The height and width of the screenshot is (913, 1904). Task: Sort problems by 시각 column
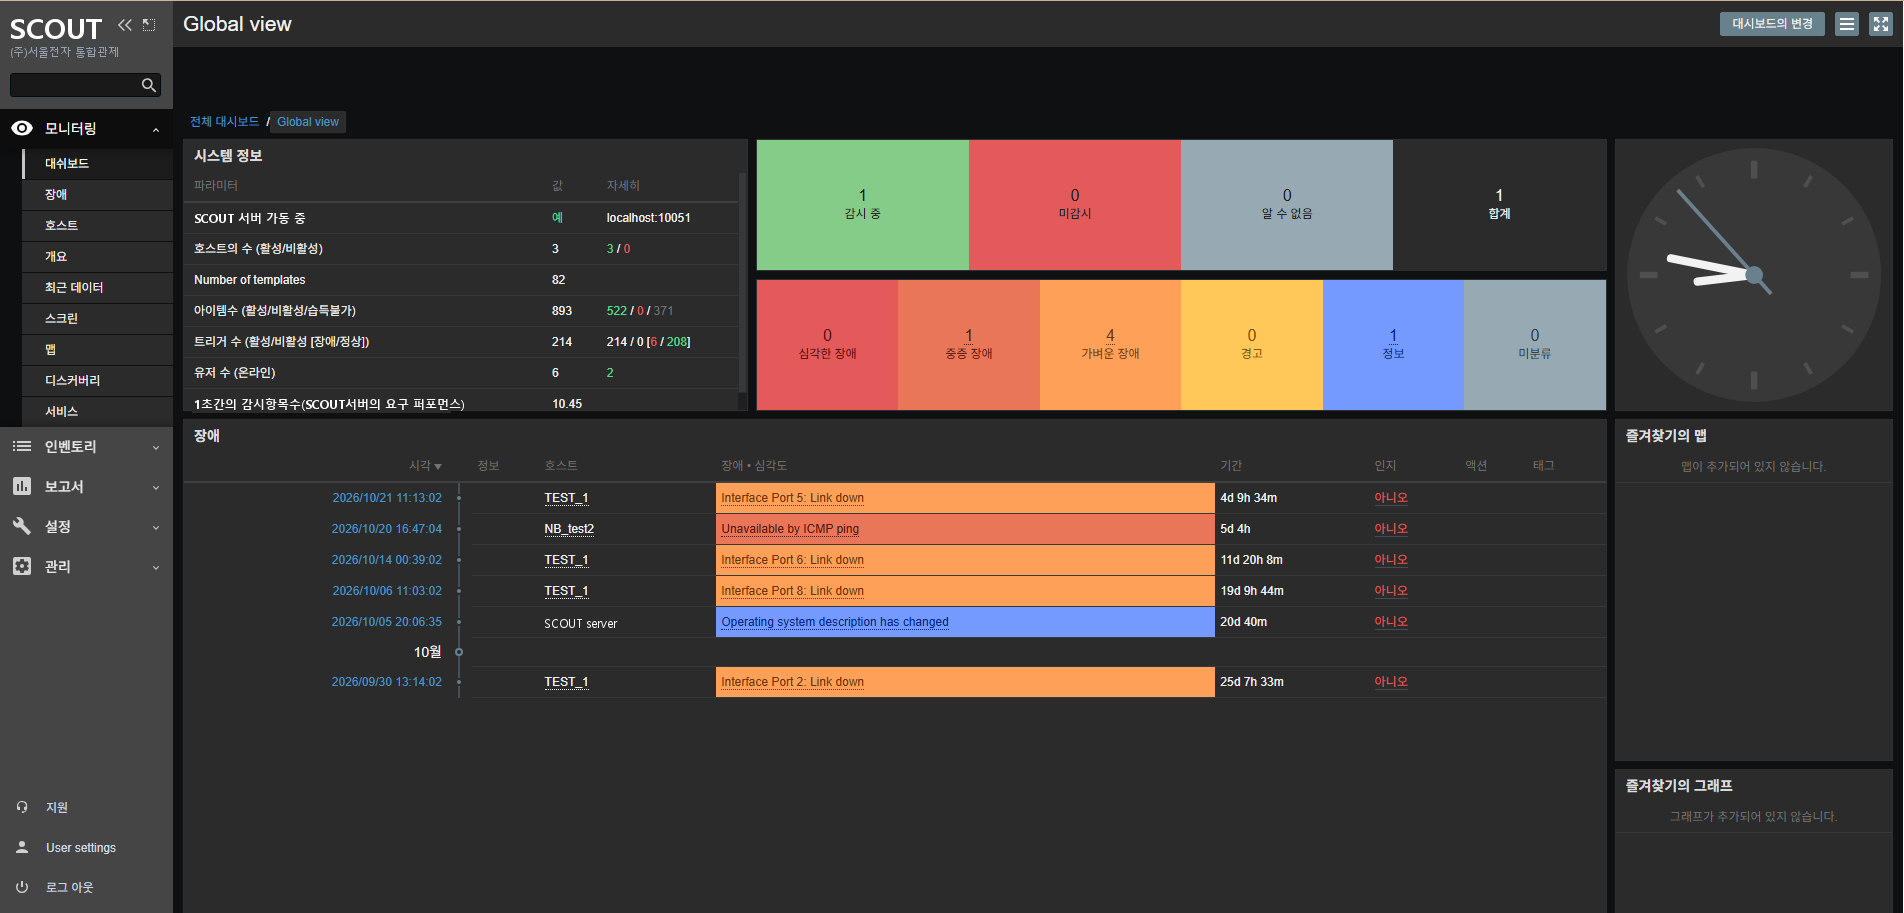pos(425,466)
